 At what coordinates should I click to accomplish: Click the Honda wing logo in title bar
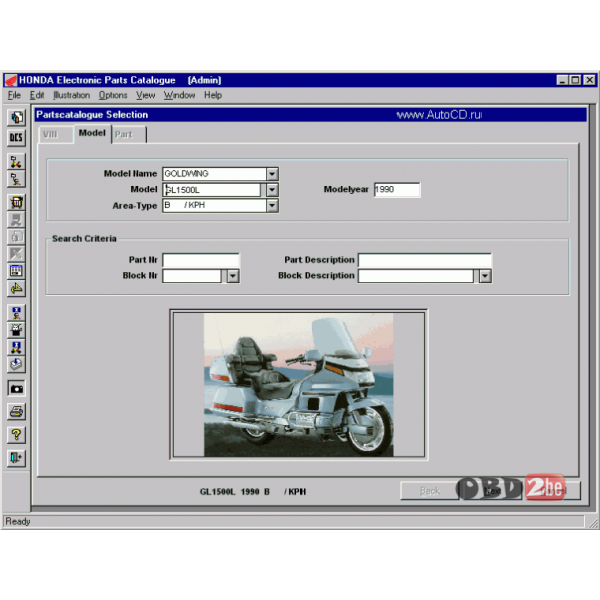11,80
